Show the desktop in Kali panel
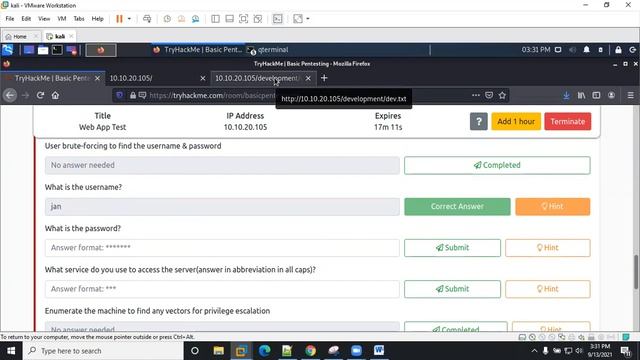Viewport: 640px width, 360px height. coord(29,50)
